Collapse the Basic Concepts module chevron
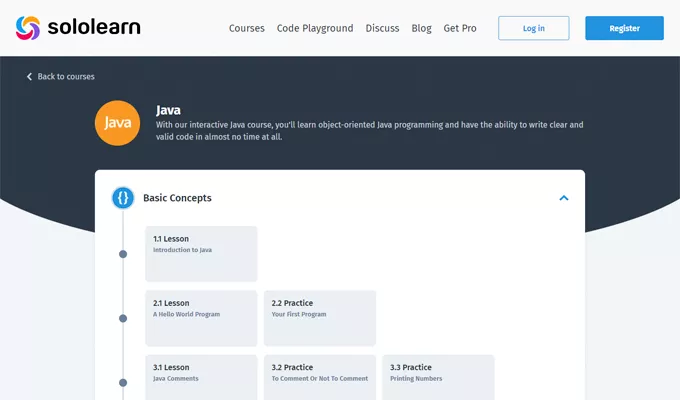 [x=564, y=198]
